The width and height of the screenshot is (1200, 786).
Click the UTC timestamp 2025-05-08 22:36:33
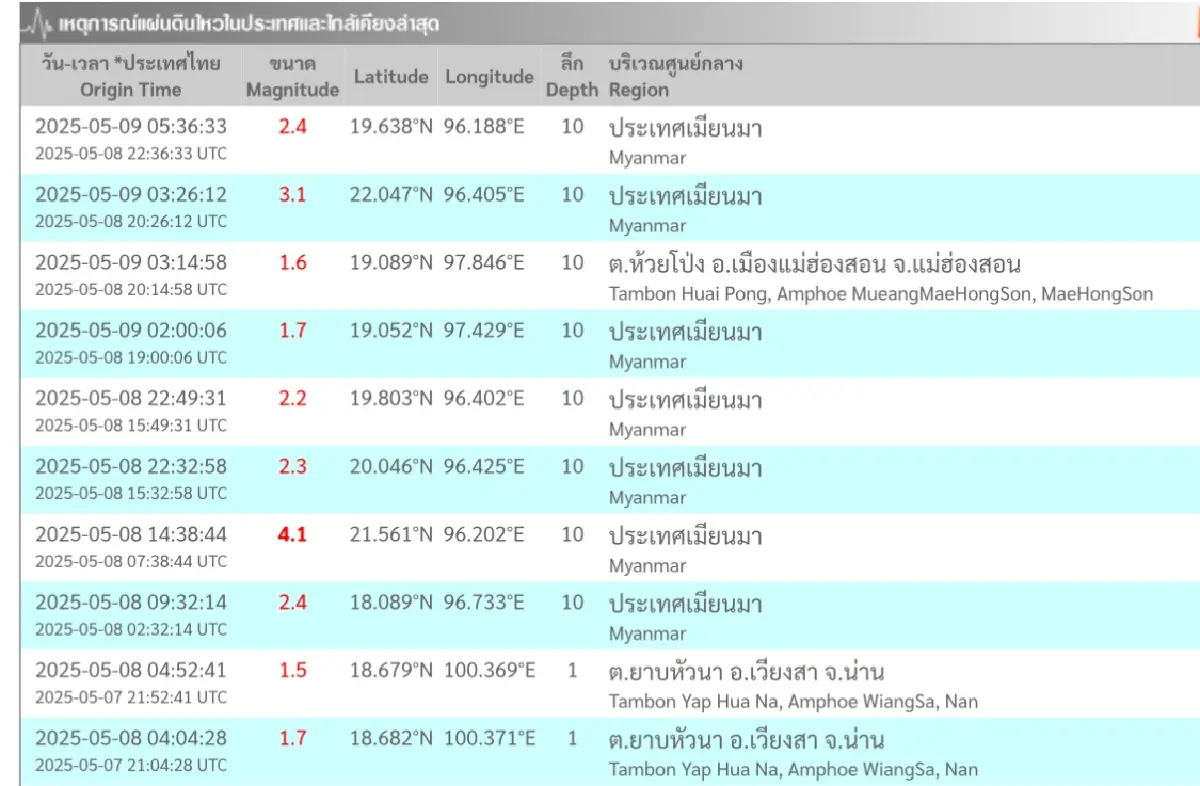tap(131, 155)
